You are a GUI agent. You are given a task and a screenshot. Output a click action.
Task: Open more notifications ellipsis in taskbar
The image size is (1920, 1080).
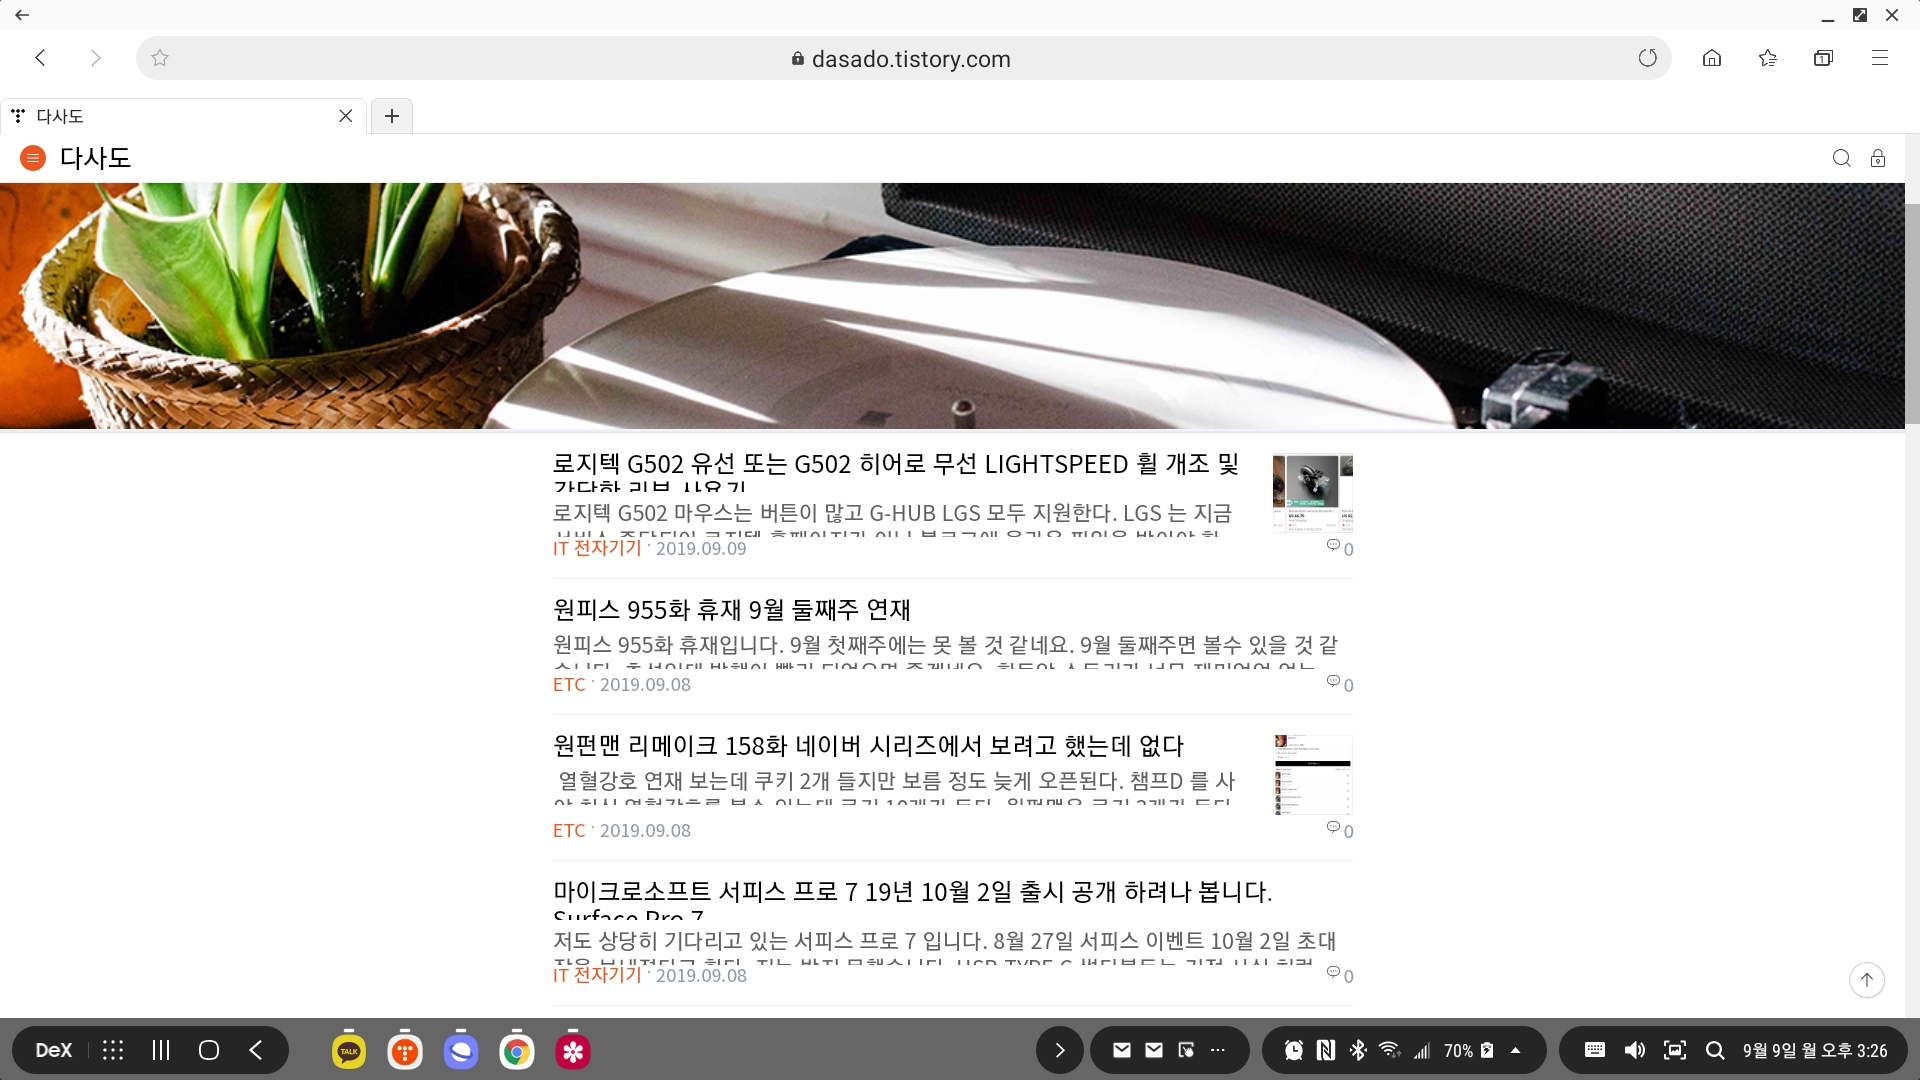[1217, 1050]
